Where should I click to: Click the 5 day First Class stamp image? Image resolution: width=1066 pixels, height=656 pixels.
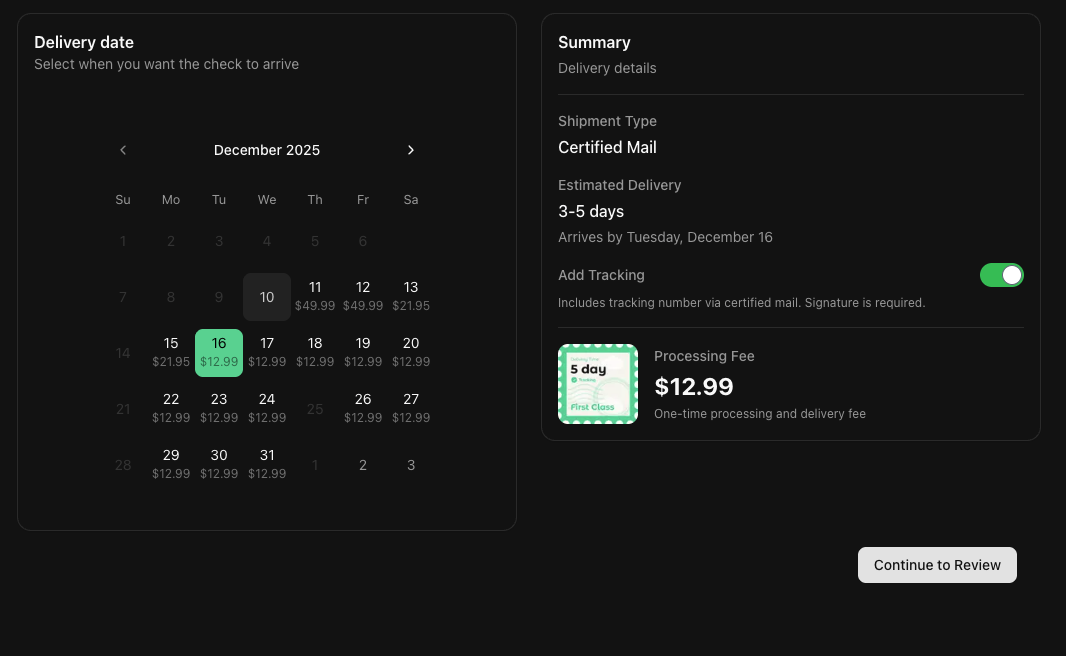[x=598, y=384]
